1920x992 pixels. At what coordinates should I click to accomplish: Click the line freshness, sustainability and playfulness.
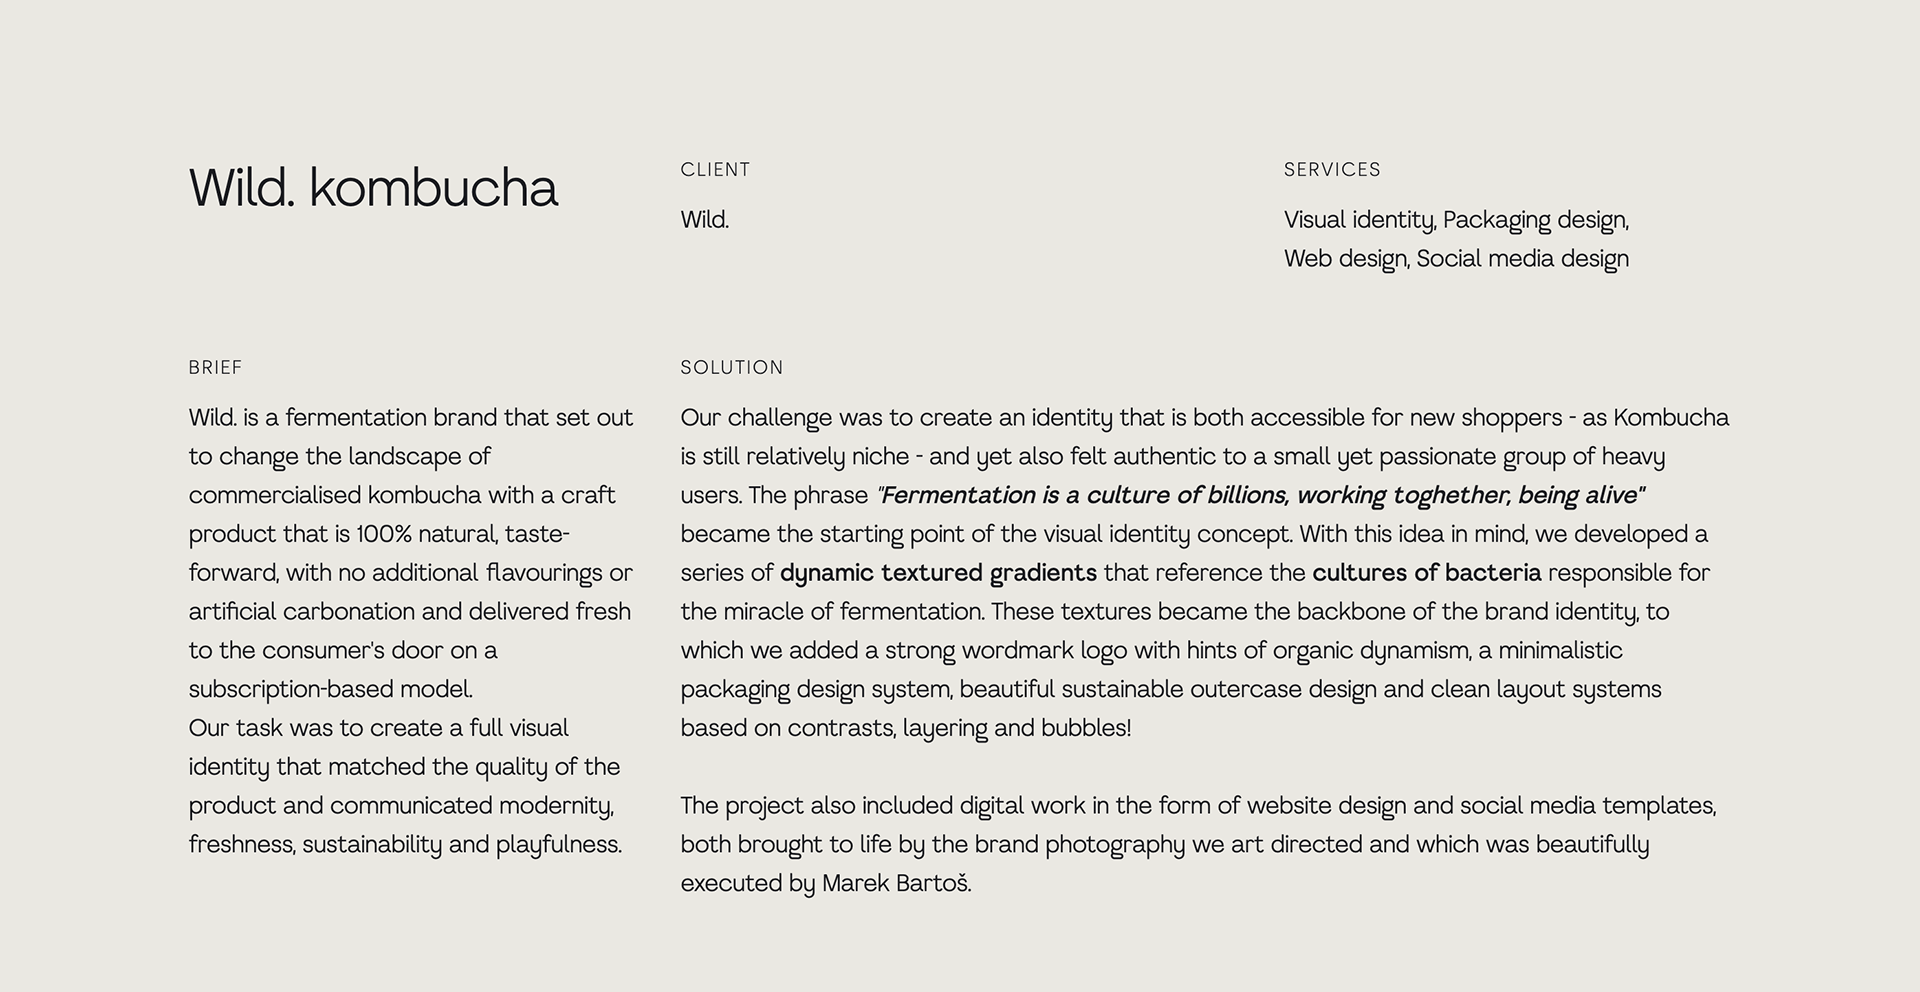(405, 845)
